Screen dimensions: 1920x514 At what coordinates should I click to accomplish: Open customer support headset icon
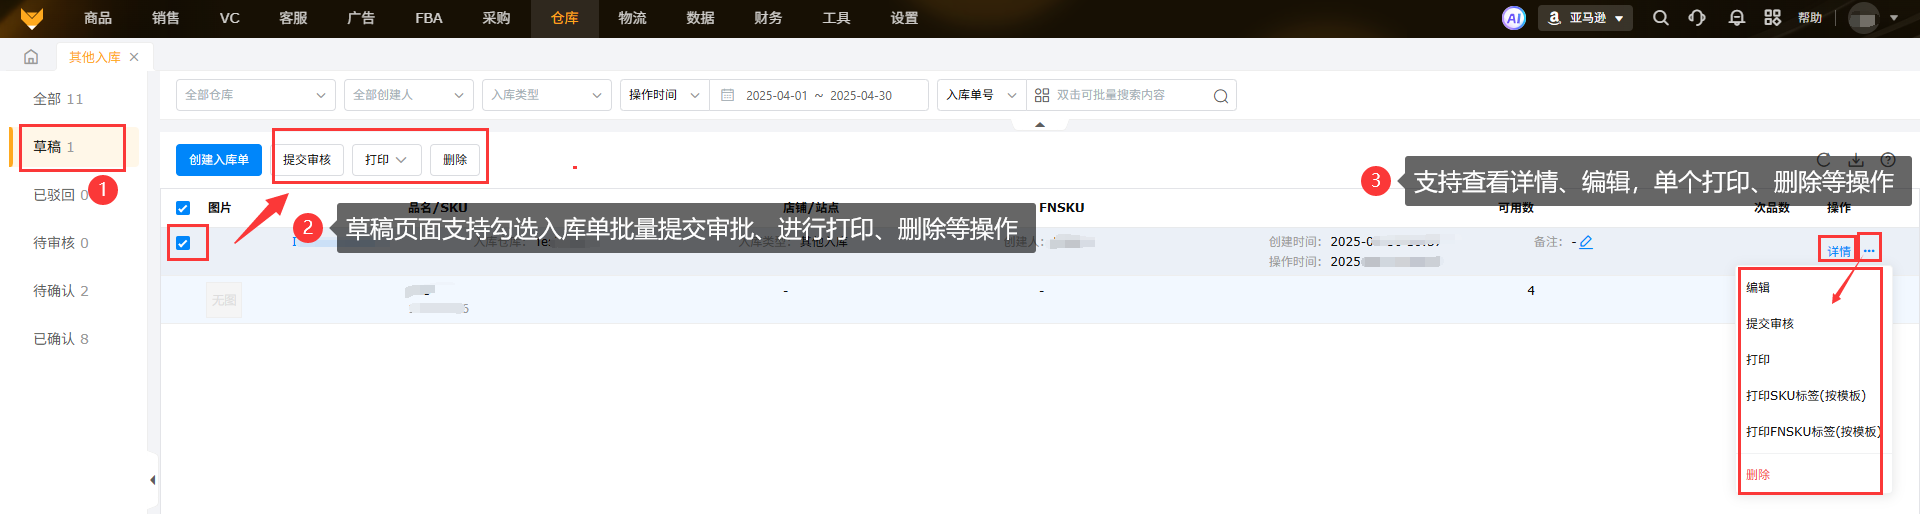1697,18
